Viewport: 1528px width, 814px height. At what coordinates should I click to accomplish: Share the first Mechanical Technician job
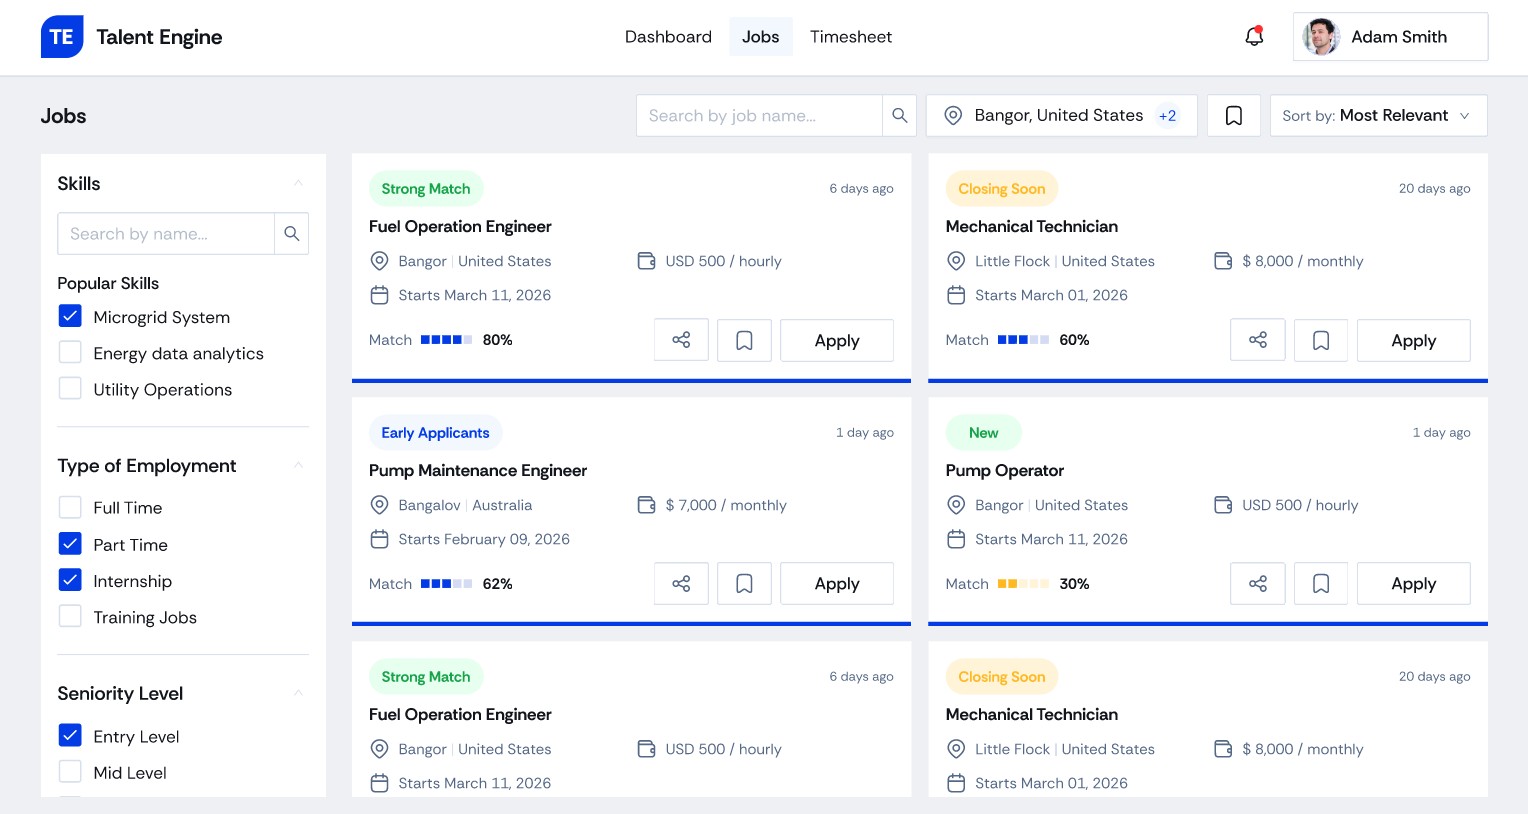1258,340
